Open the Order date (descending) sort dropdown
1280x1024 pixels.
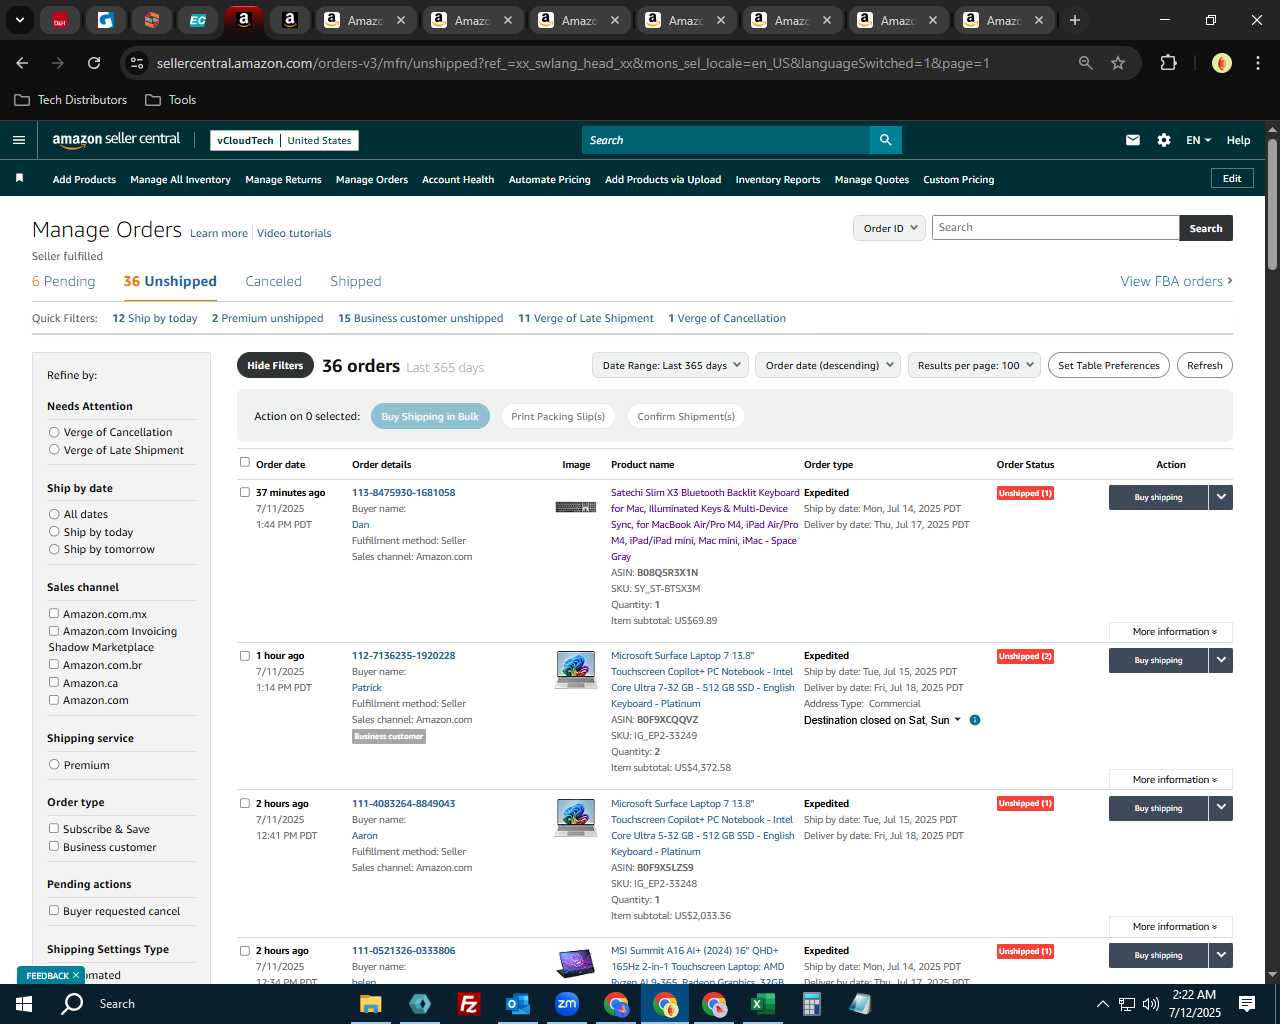pos(828,365)
